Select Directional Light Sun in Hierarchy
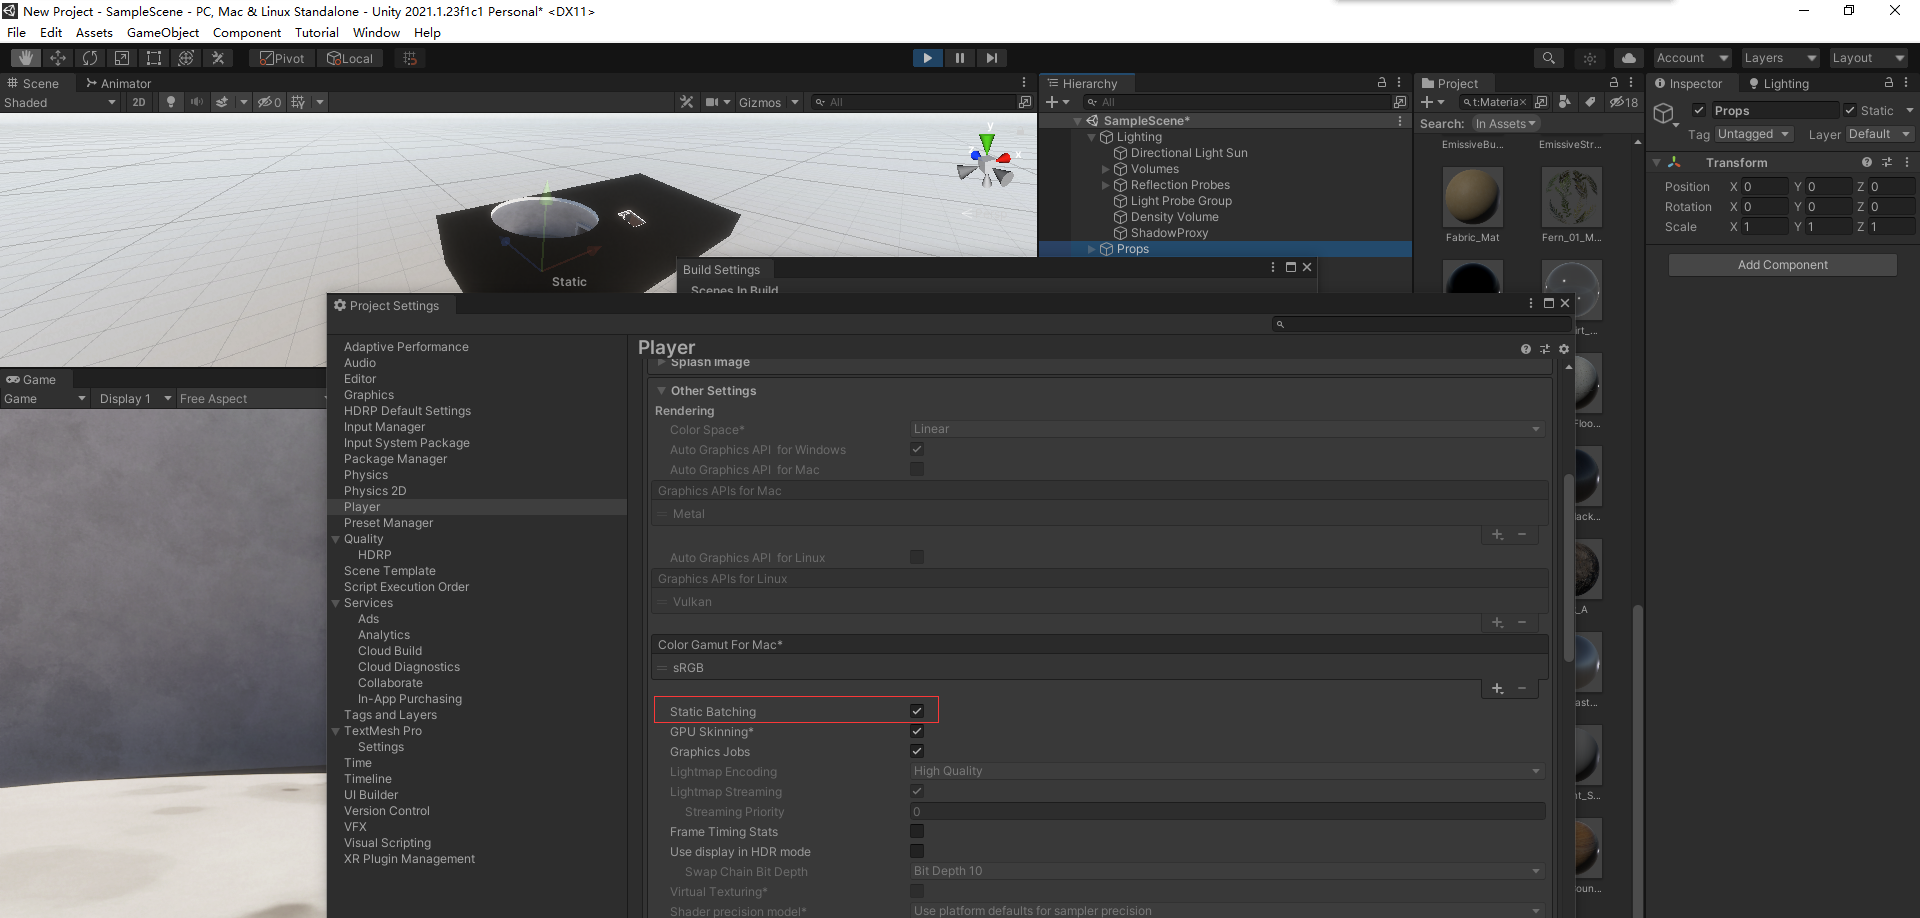The height and width of the screenshot is (918, 1920). click(x=1189, y=153)
